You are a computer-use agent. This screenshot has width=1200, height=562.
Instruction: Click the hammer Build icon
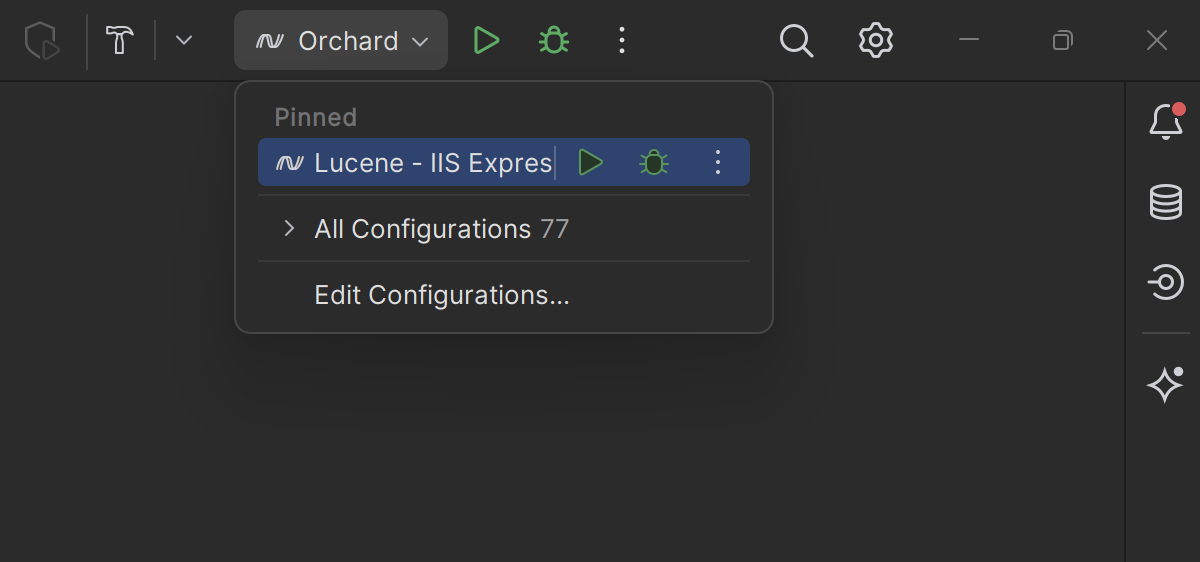click(x=121, y=41)
